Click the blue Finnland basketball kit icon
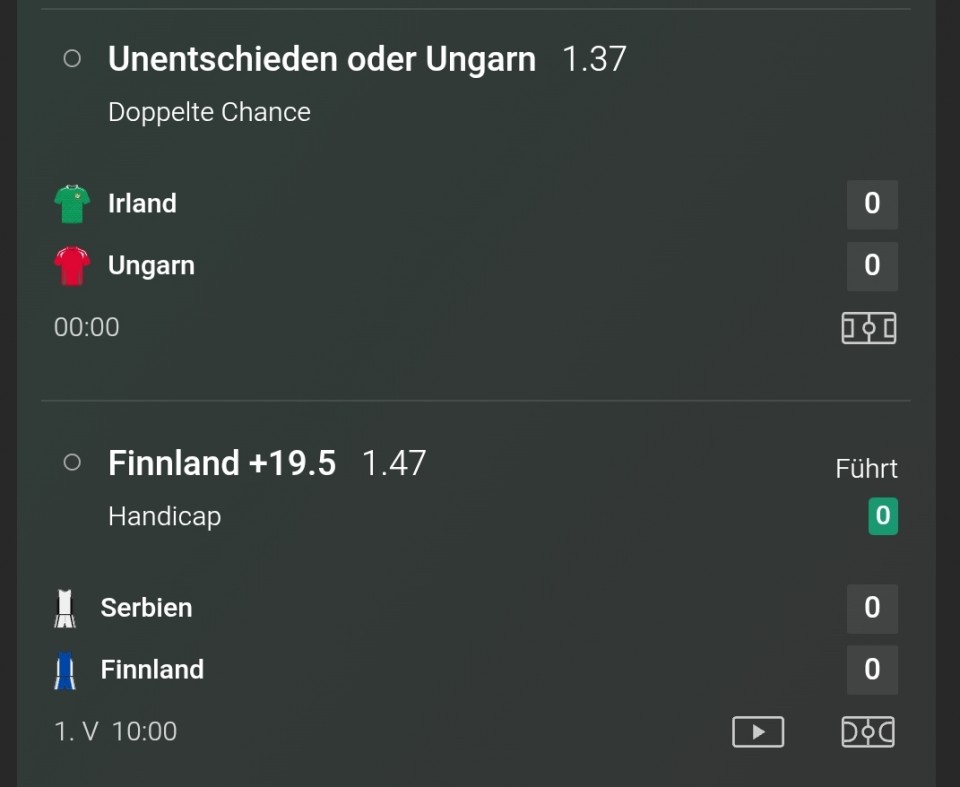The width and height of the screenshot is (960, 787). (x=65, y=670)
